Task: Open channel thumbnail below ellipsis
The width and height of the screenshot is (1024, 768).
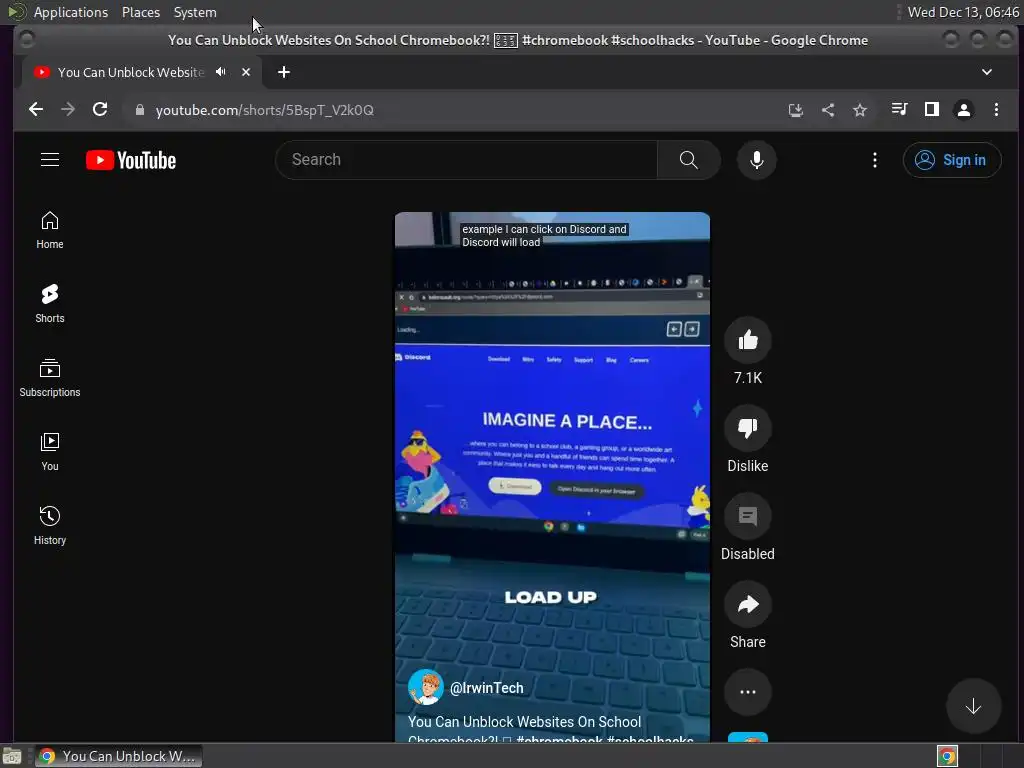Action: click(x=748, y=737)
